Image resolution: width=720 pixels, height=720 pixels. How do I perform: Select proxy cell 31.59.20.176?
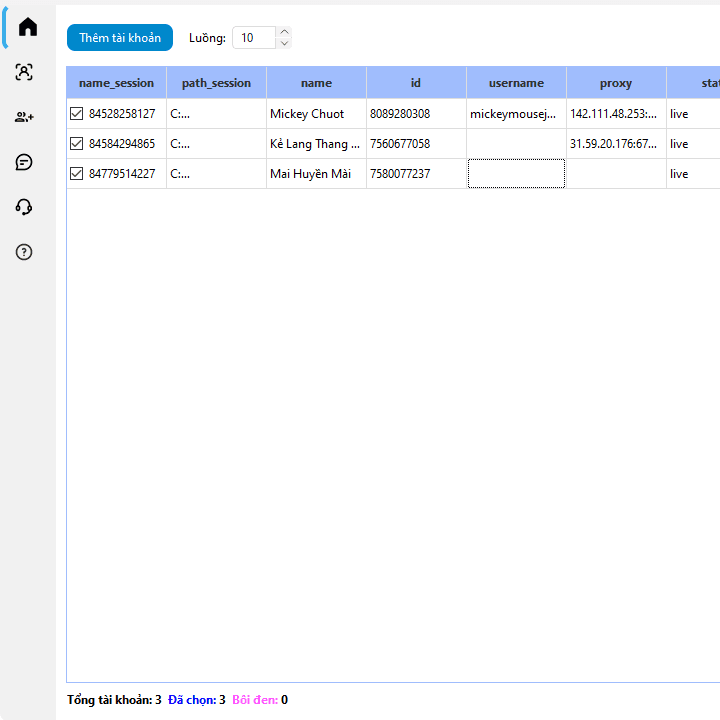pos(615,144)
